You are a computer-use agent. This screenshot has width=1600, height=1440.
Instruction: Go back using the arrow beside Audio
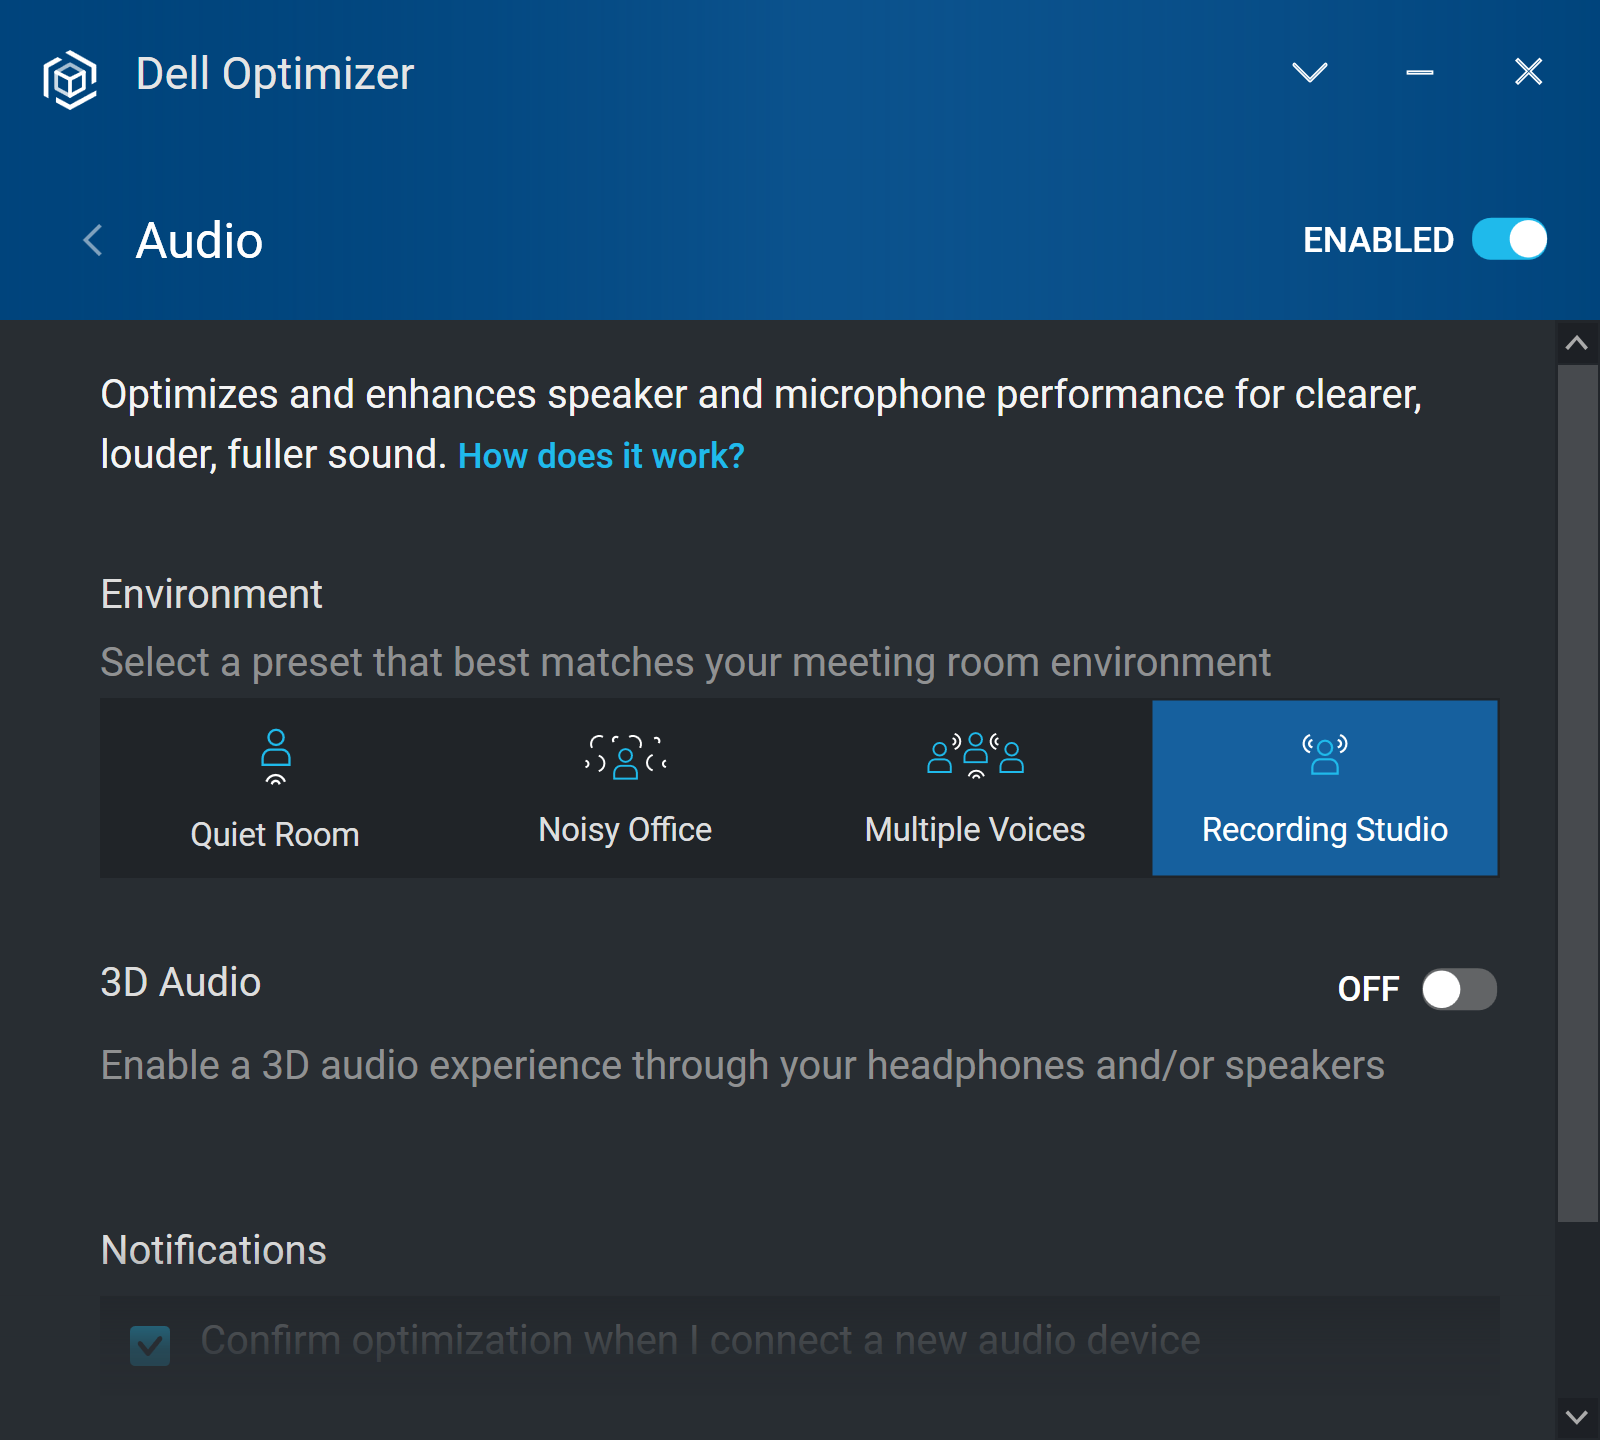coord(93,240)
